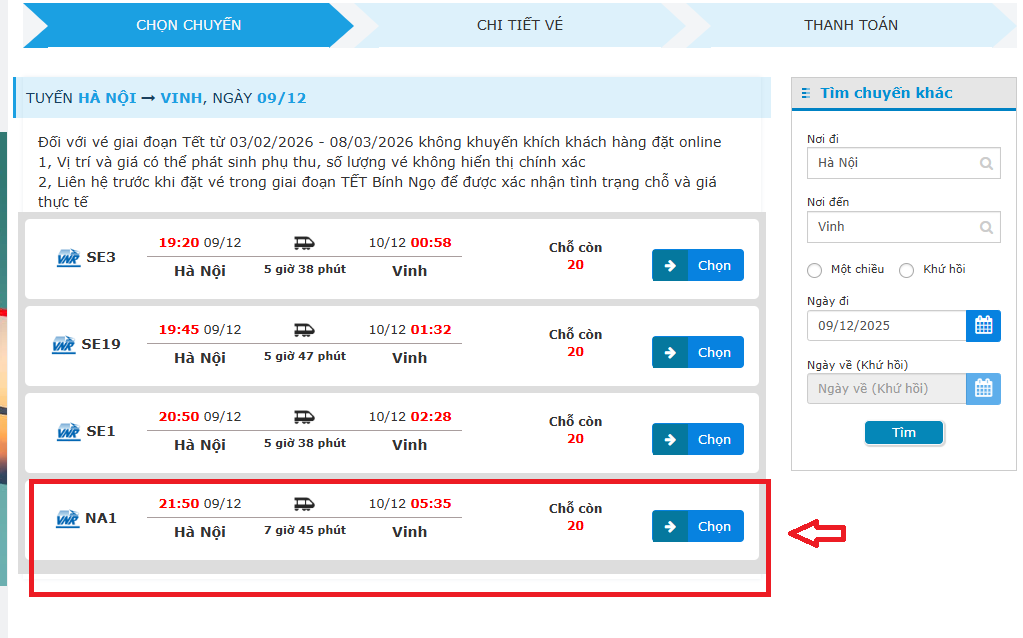Screen dimensions: 1023x638
Task: Go to the Chi tiết vé step
Action: point(519,25)
